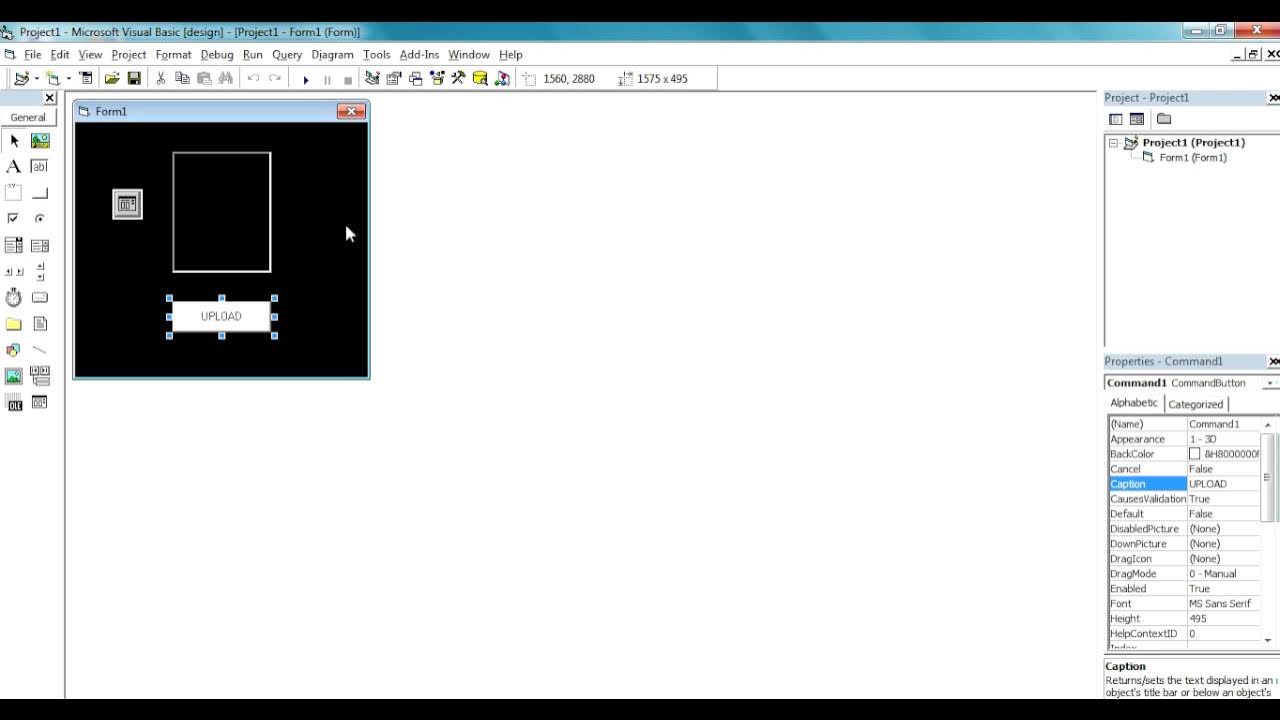Click the Properties list scroll down arrow
The image size is (1280, 720).
pos(1268,640)
